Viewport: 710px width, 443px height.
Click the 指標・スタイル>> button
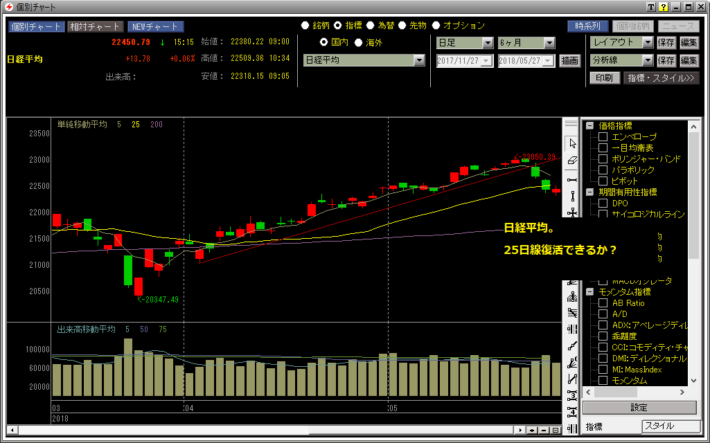(x=661, y=78)
